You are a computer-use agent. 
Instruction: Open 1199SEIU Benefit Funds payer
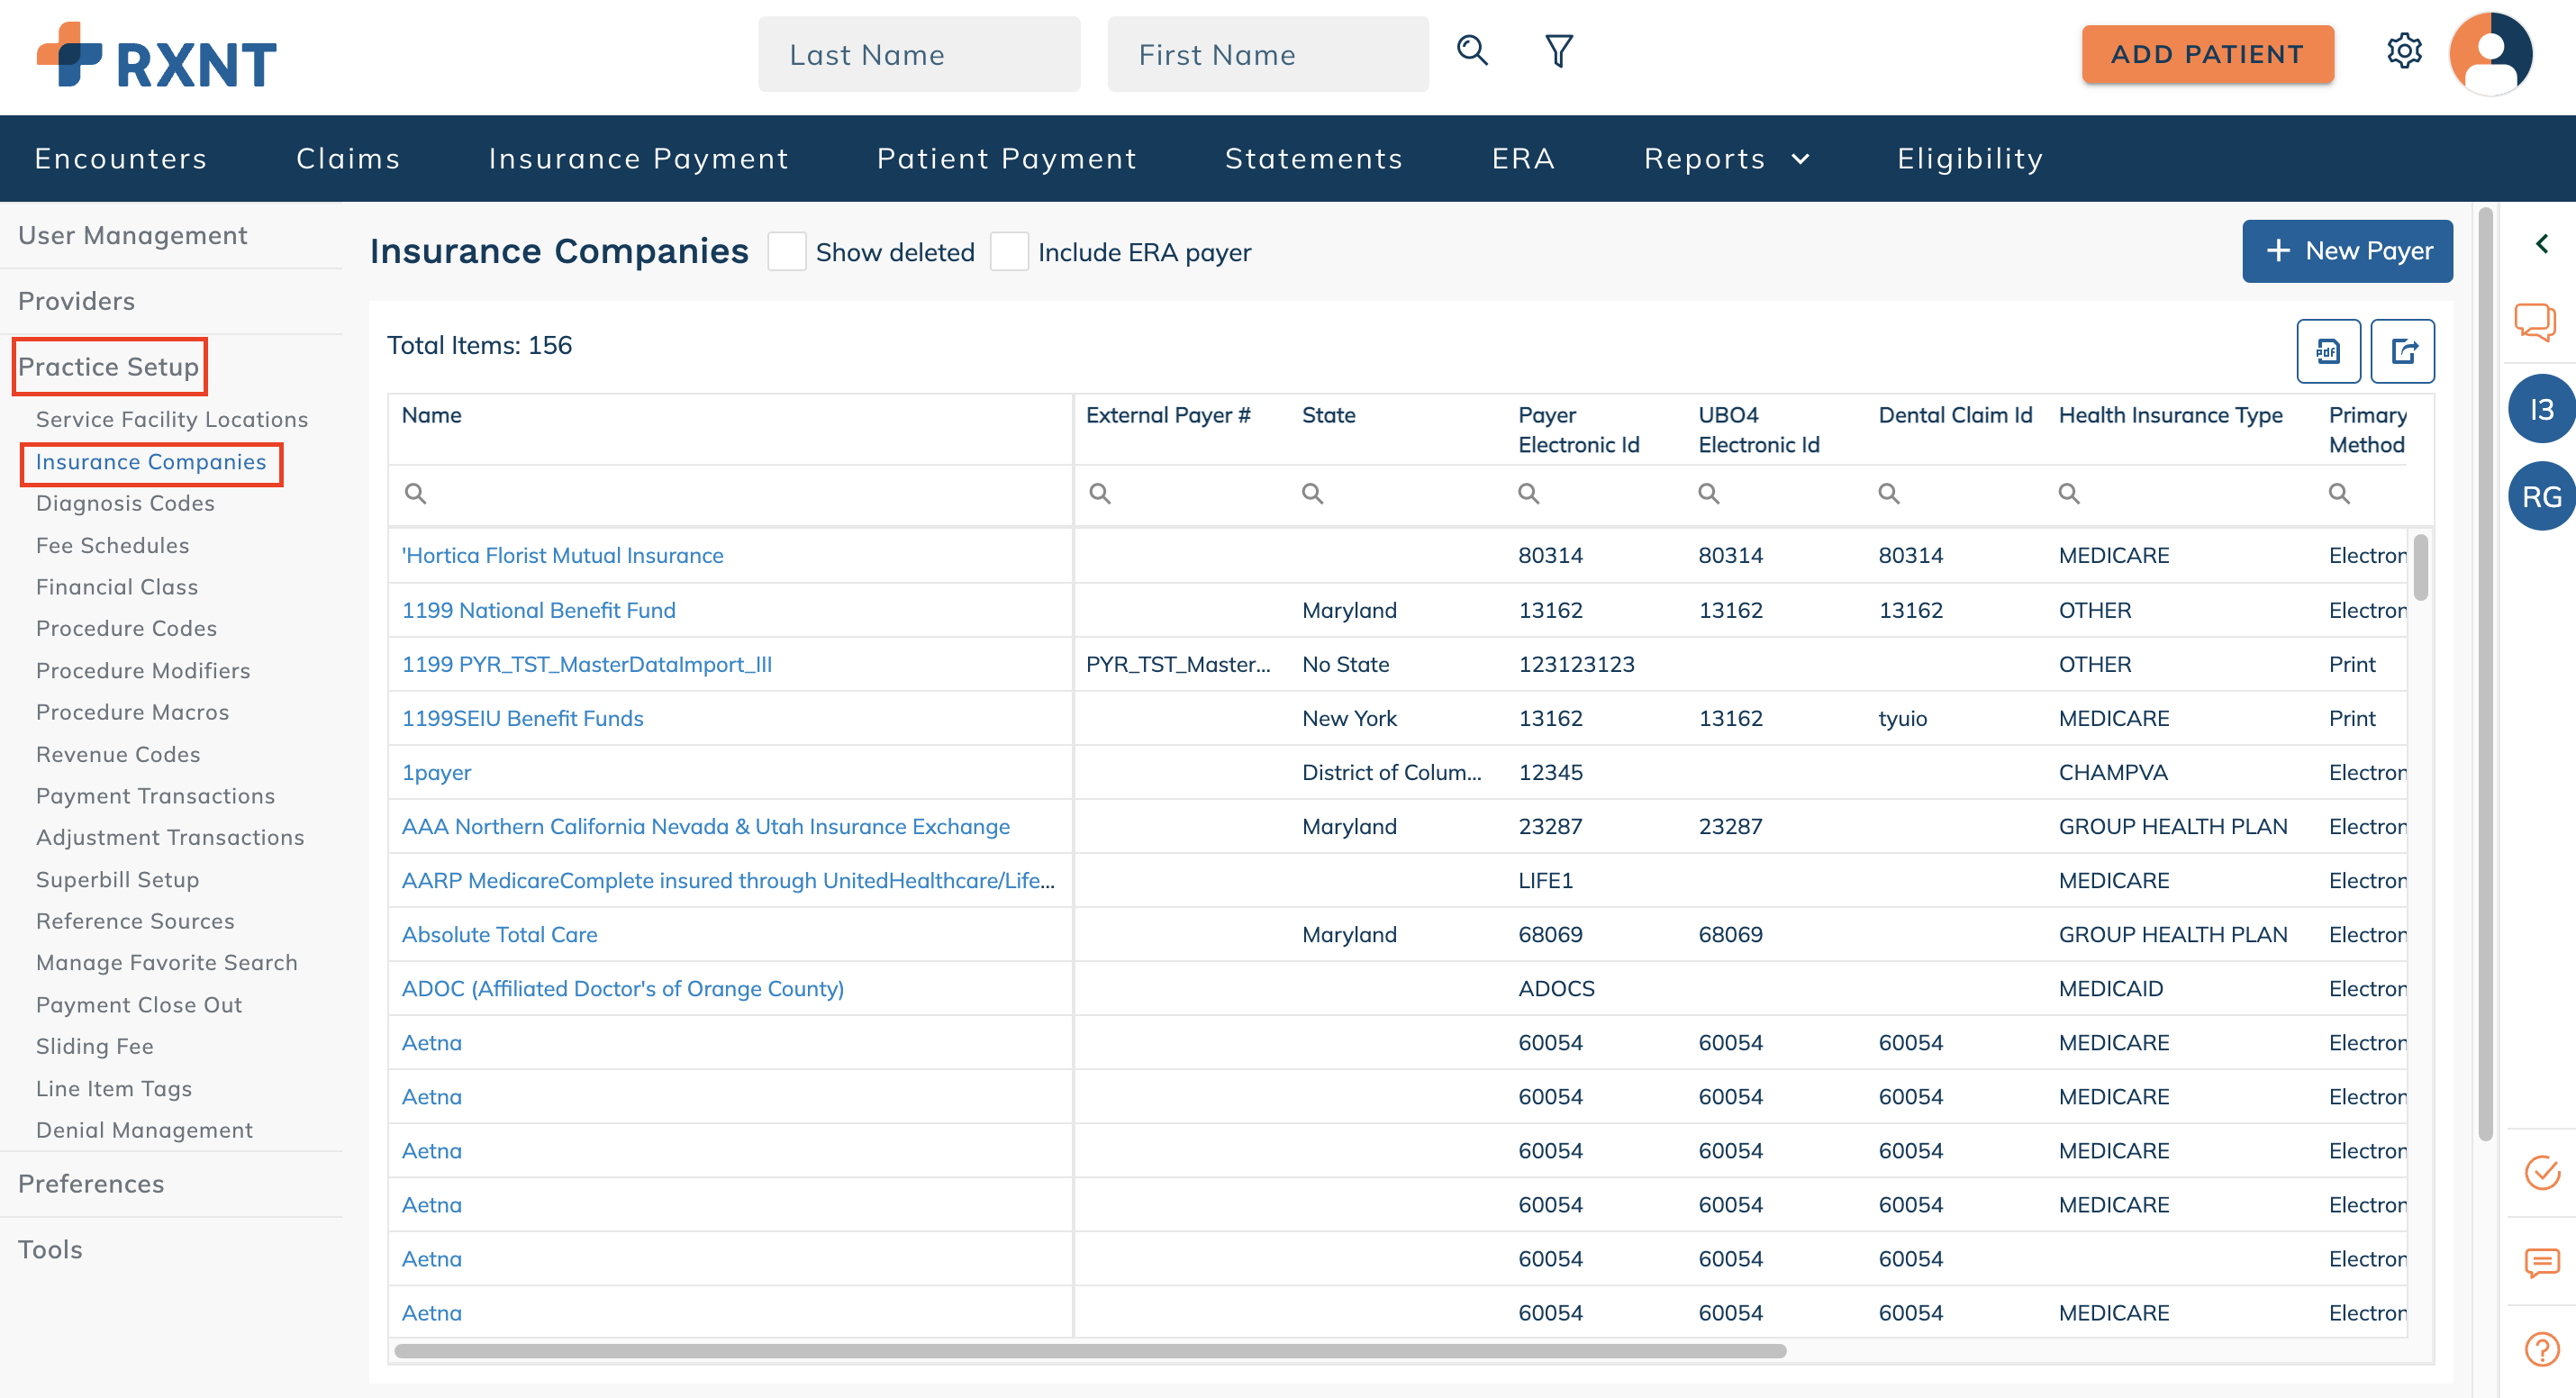coord(522,718)
